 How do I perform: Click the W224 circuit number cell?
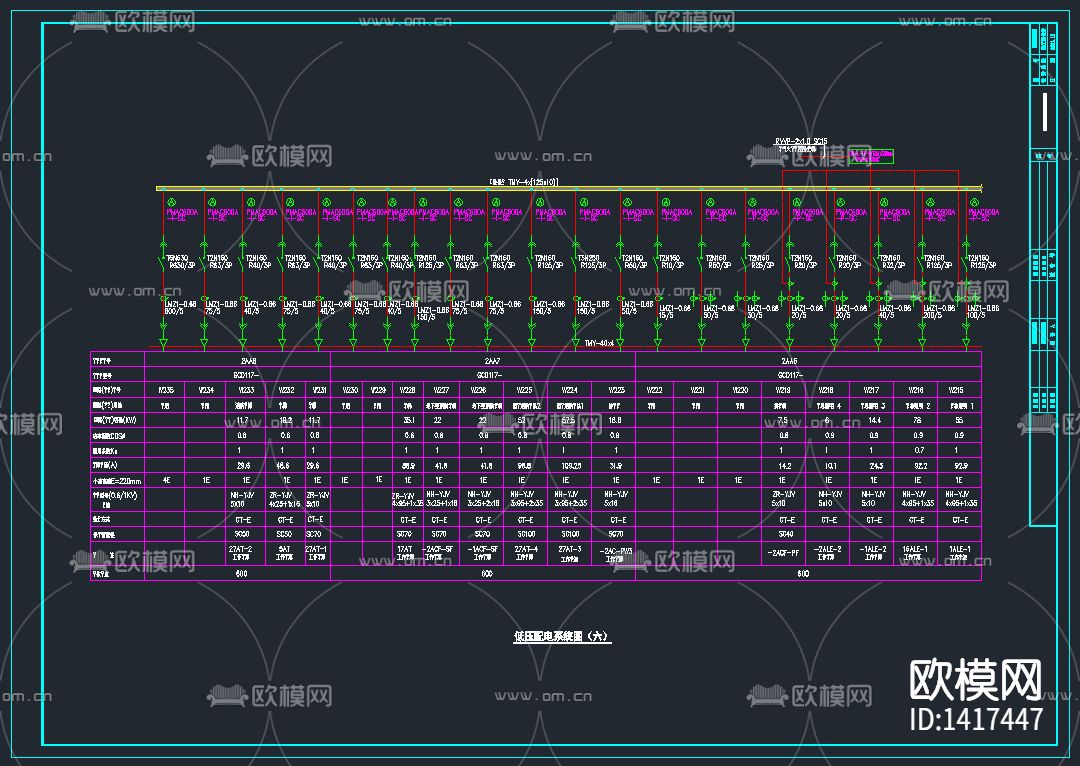click(569, 389)
